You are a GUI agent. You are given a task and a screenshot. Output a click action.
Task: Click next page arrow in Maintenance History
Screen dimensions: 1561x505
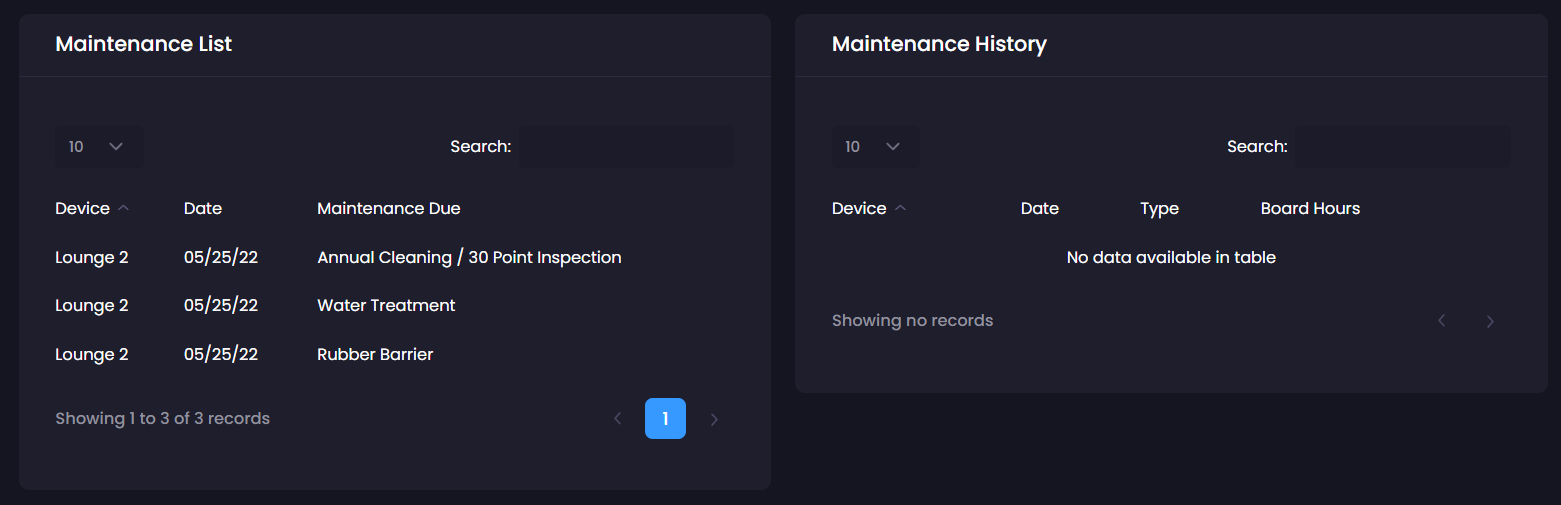click(x=1490, y=321)
